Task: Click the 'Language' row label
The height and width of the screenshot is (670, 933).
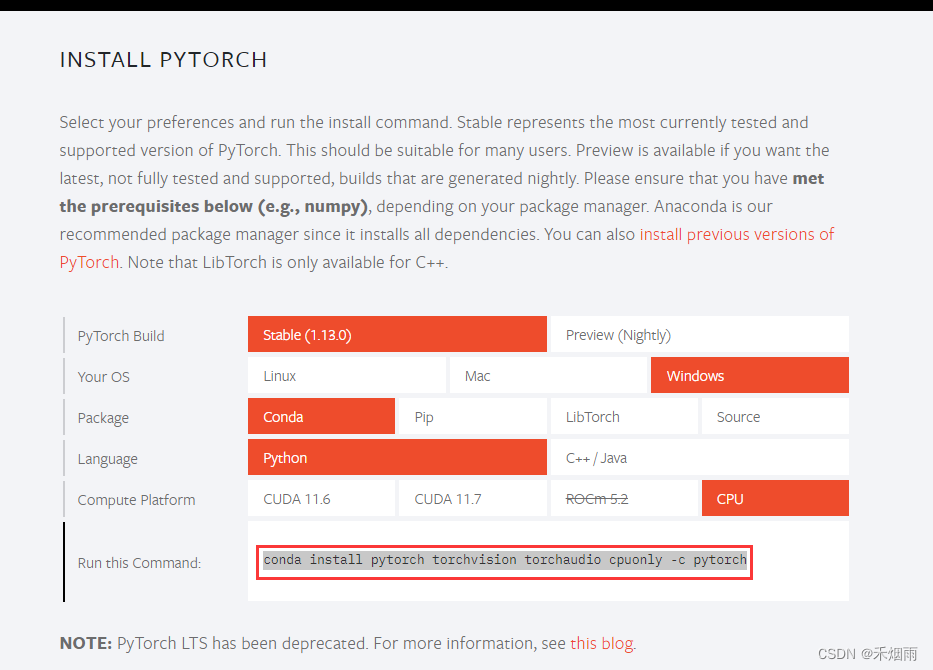Action: click(108, 459)
